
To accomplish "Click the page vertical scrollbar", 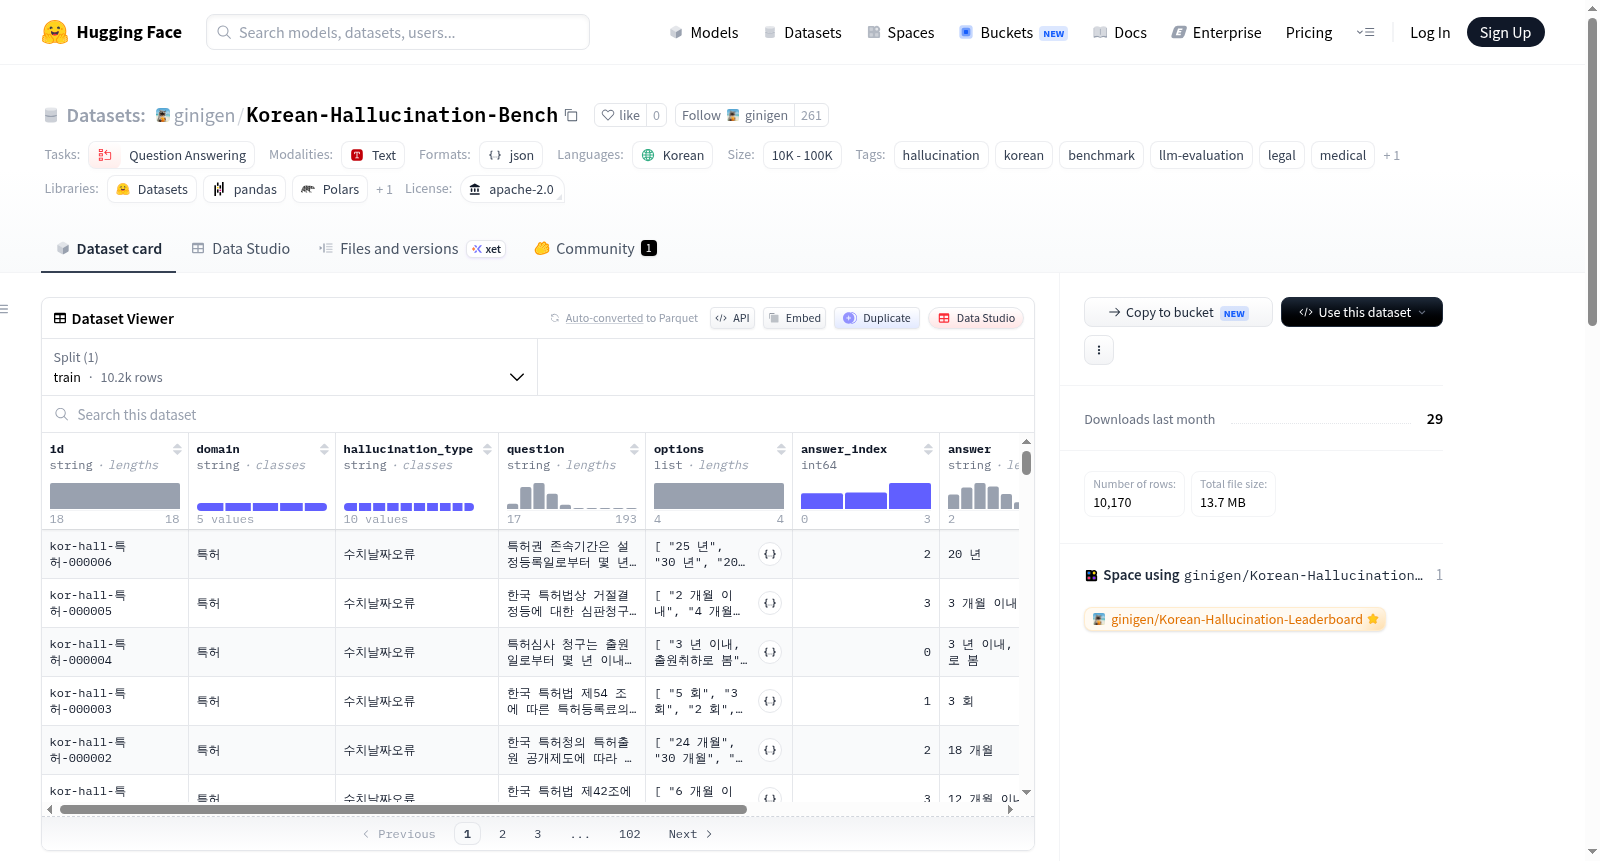I will [x=1592, y=172].
